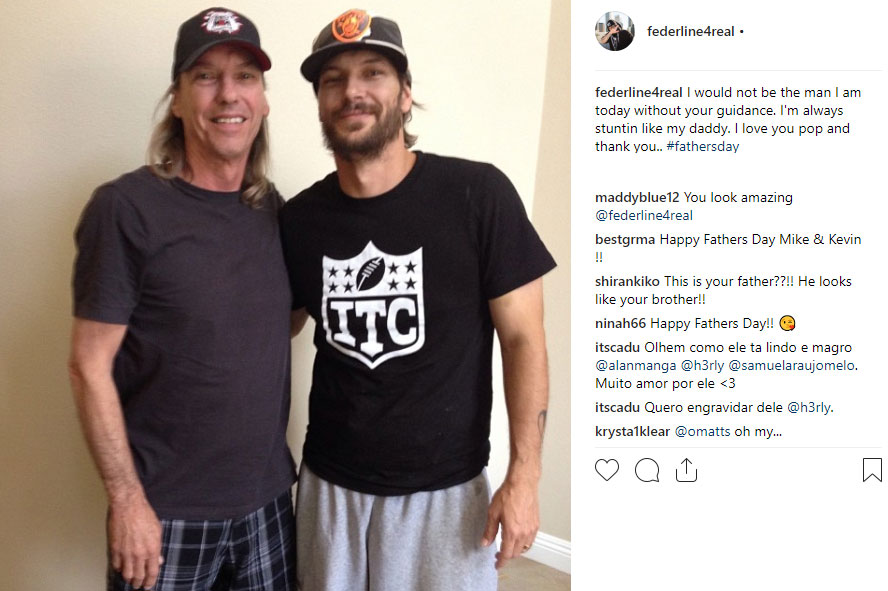888x591 pixels.
Task: Open federline4real username in caption
Action: (639, 92)
